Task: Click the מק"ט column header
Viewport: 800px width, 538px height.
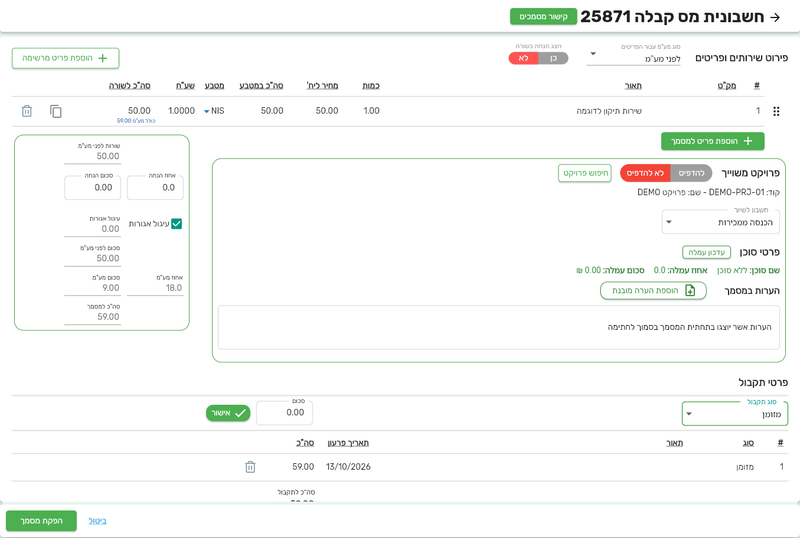Action: coord(727,85)
